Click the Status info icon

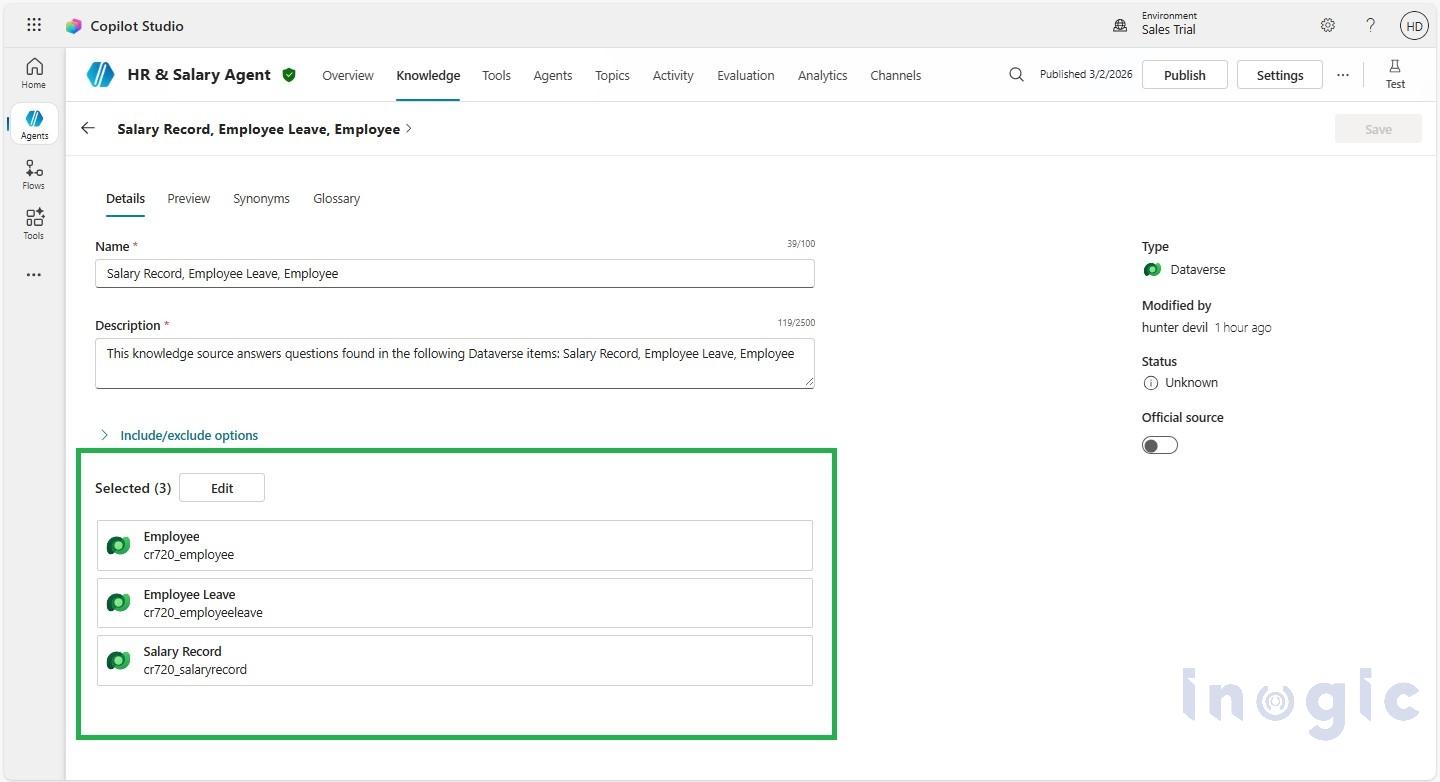click(1152, 382)
